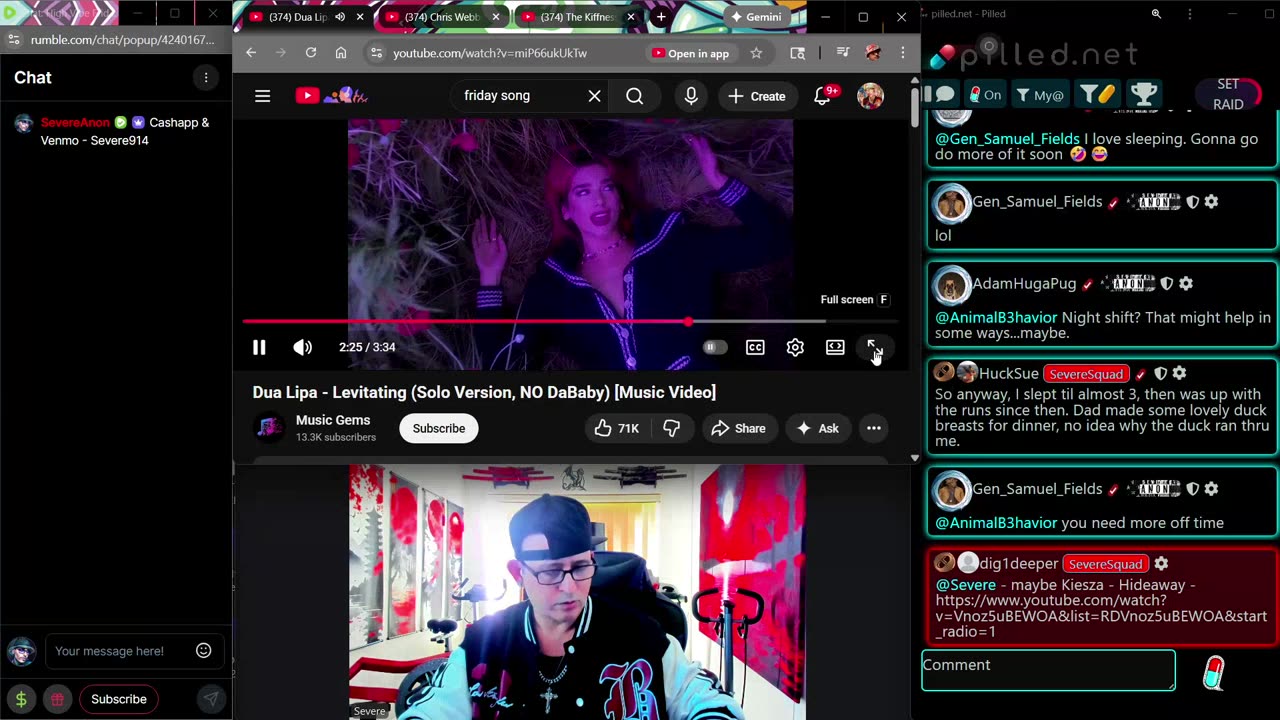Screen dimensions: 1280x720
Task: Open the trophy leaderboard in Pilled
Action: (1144, 95)
